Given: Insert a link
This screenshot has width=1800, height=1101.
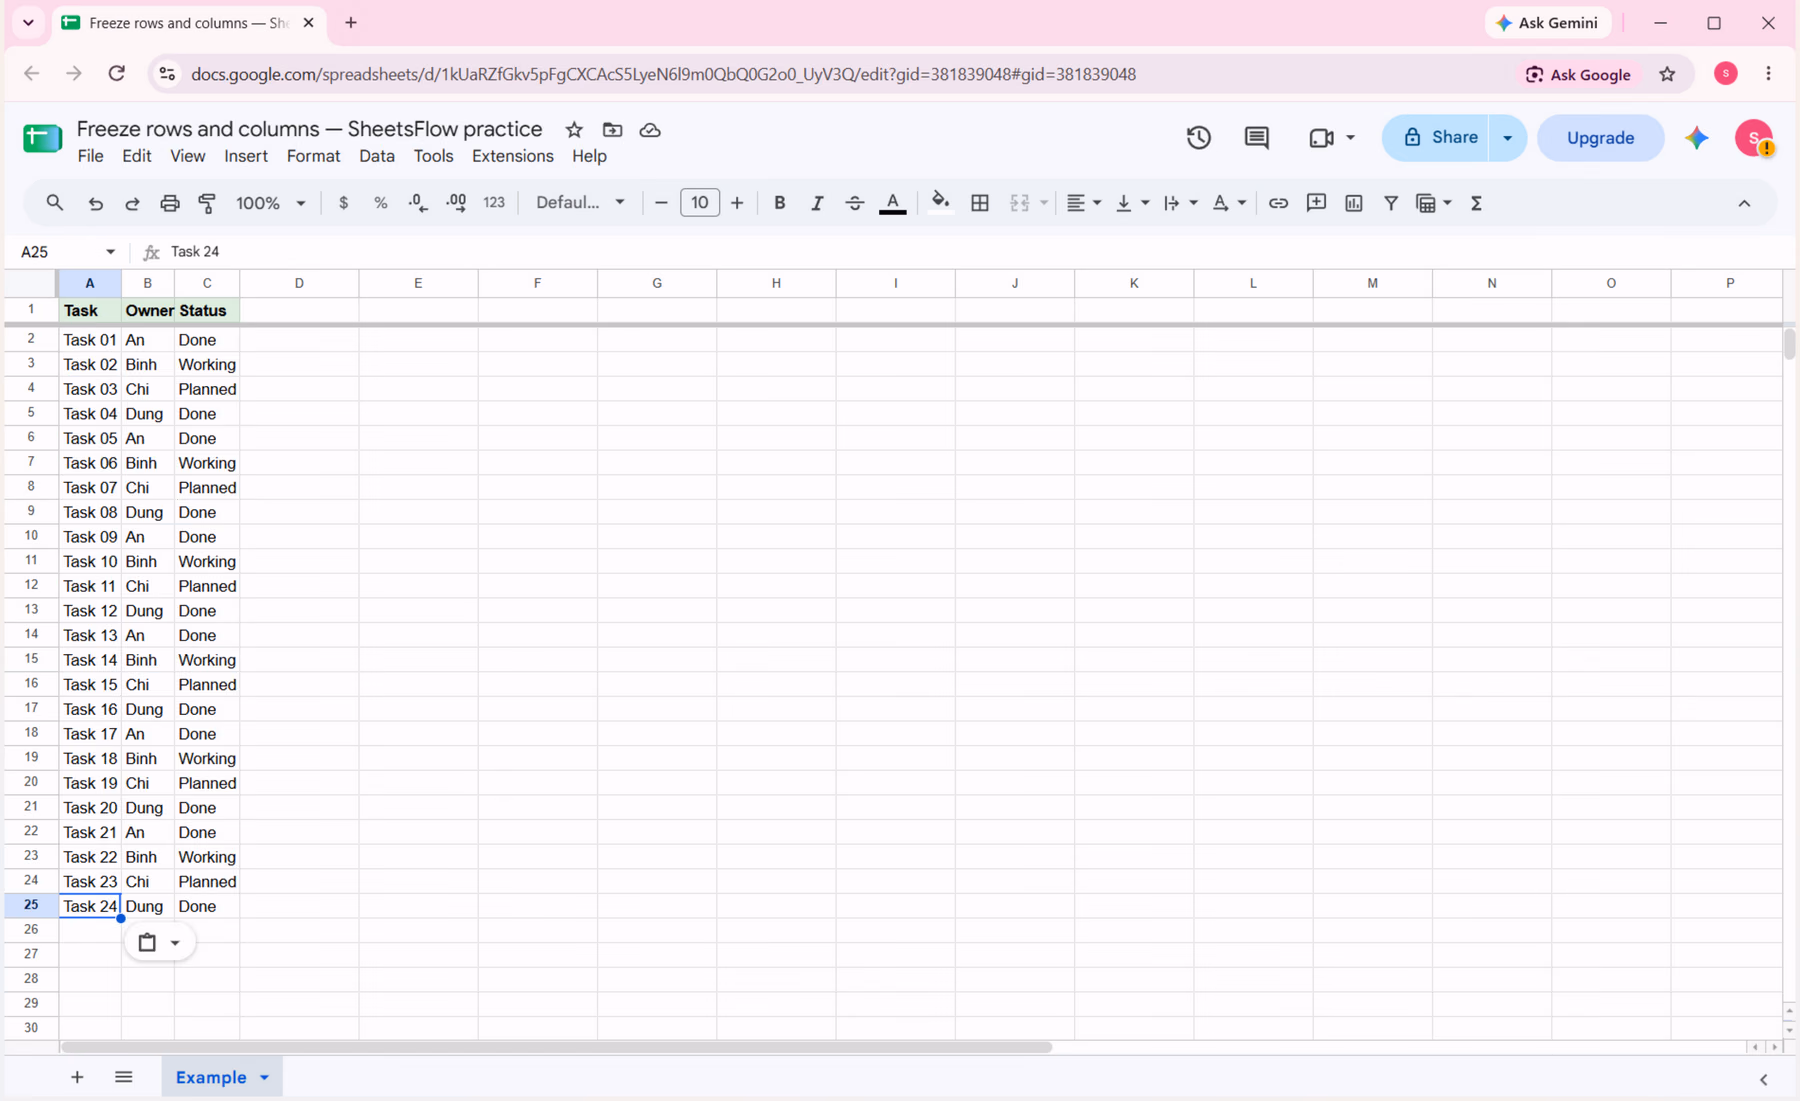Looking at the screenshot, I should click(1278, 203).
